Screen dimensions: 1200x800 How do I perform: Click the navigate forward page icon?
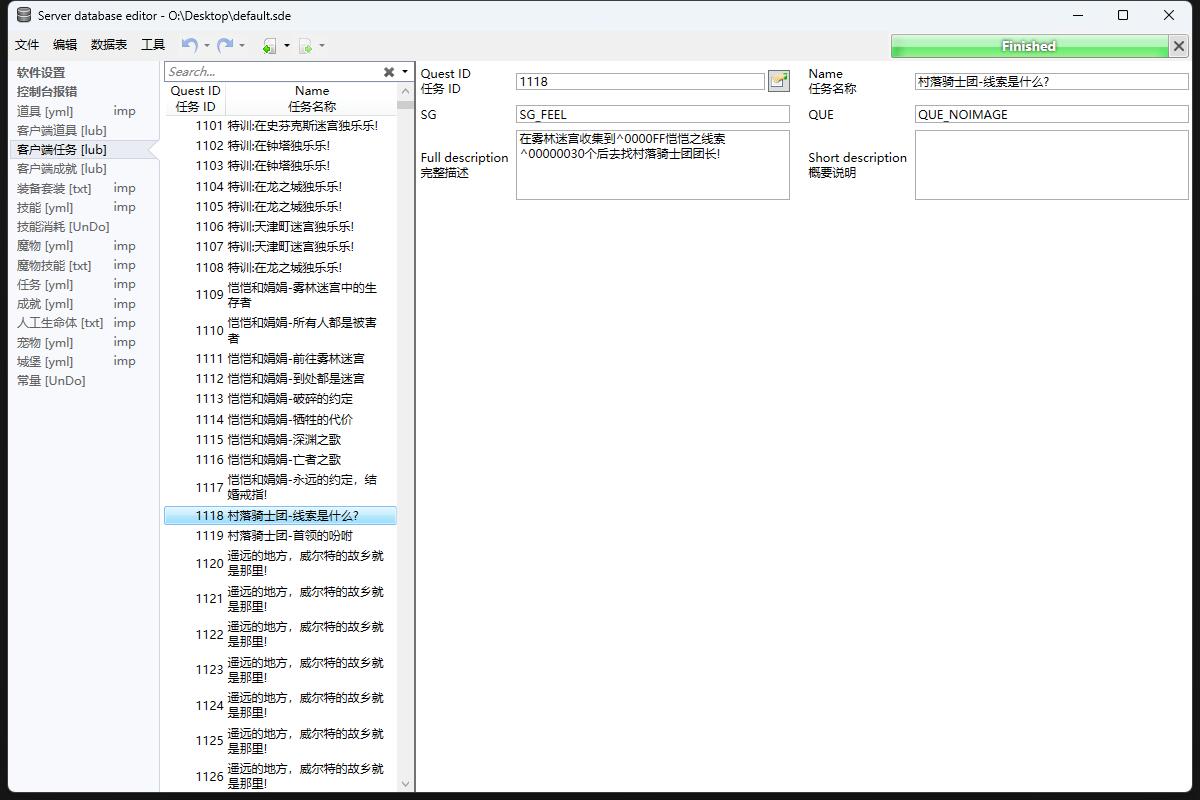pos(305,46)
